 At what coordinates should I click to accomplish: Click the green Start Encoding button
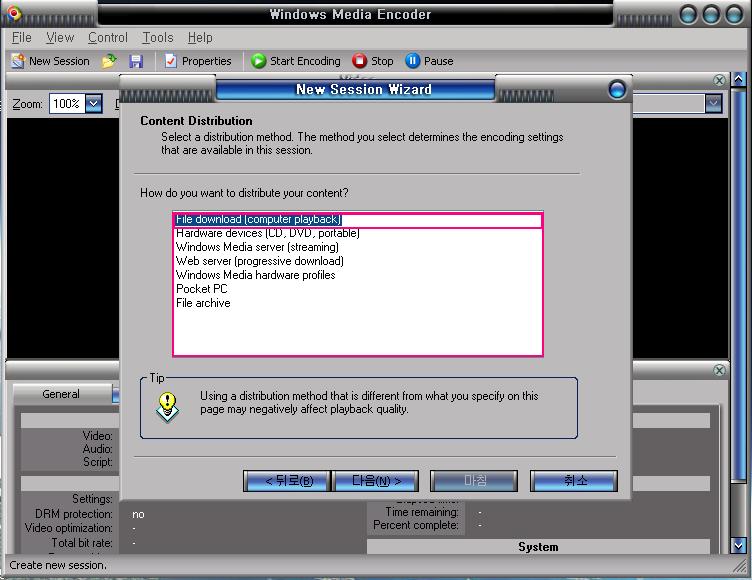click(295, 61)
